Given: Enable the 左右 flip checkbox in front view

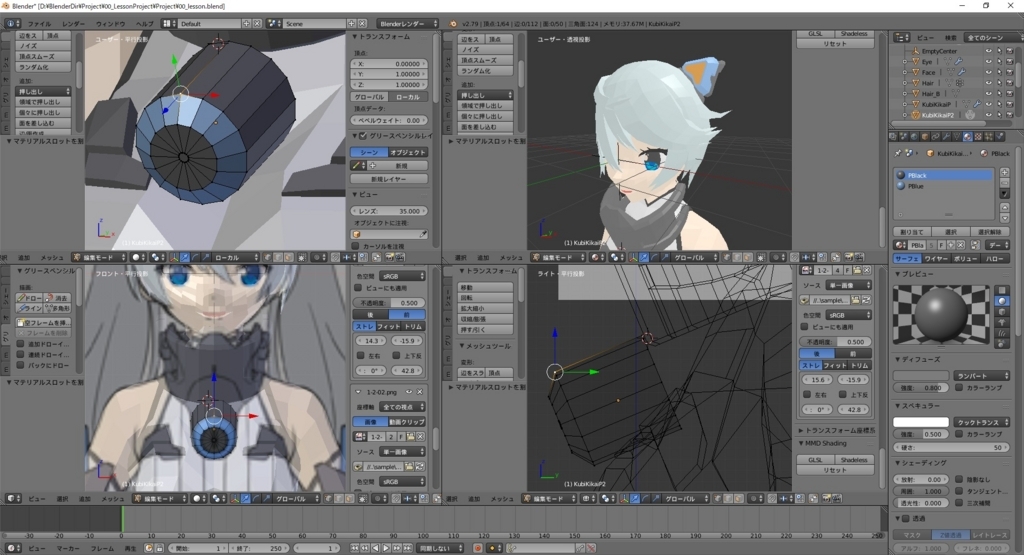Looking at the screenshot, I should pos(360,355).
